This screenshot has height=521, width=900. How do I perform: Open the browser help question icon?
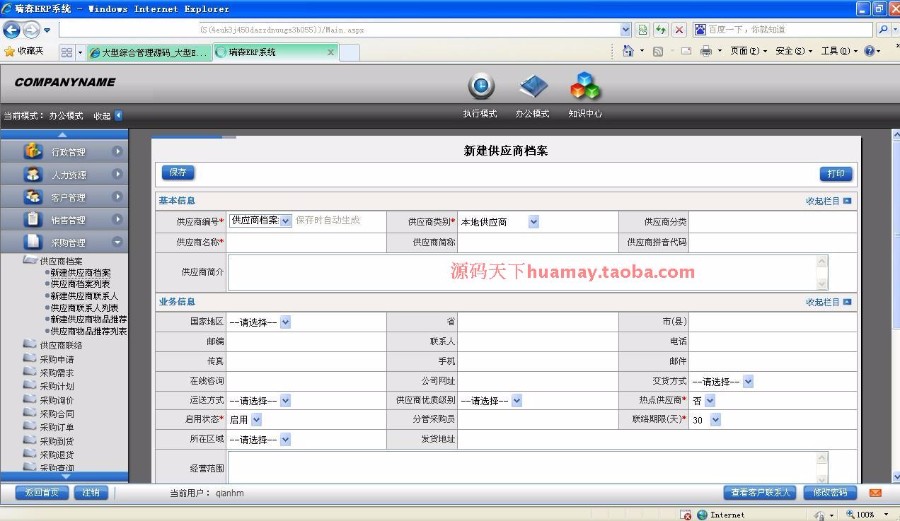870,51
